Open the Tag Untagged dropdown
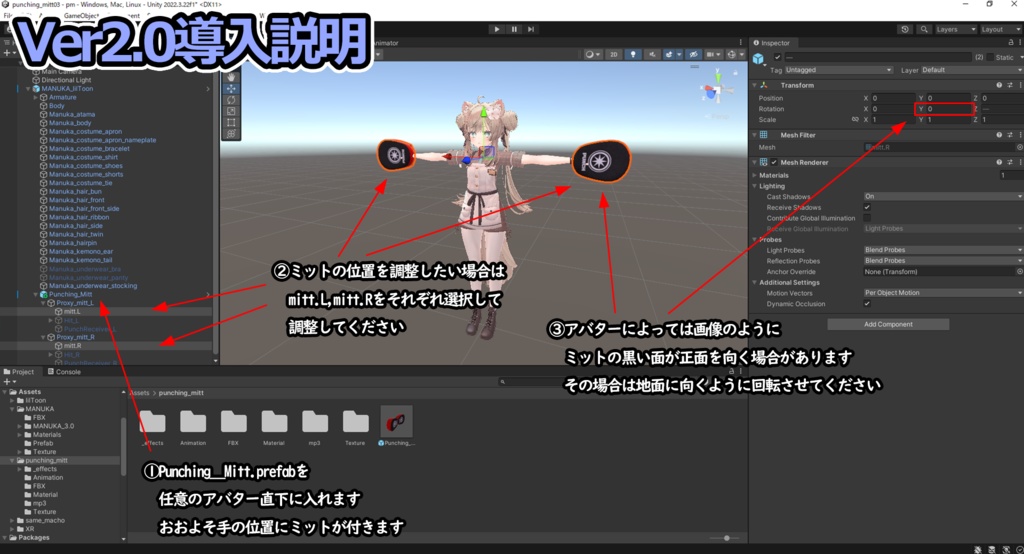This screenshot has height=554, width=1024. (839, 70)
